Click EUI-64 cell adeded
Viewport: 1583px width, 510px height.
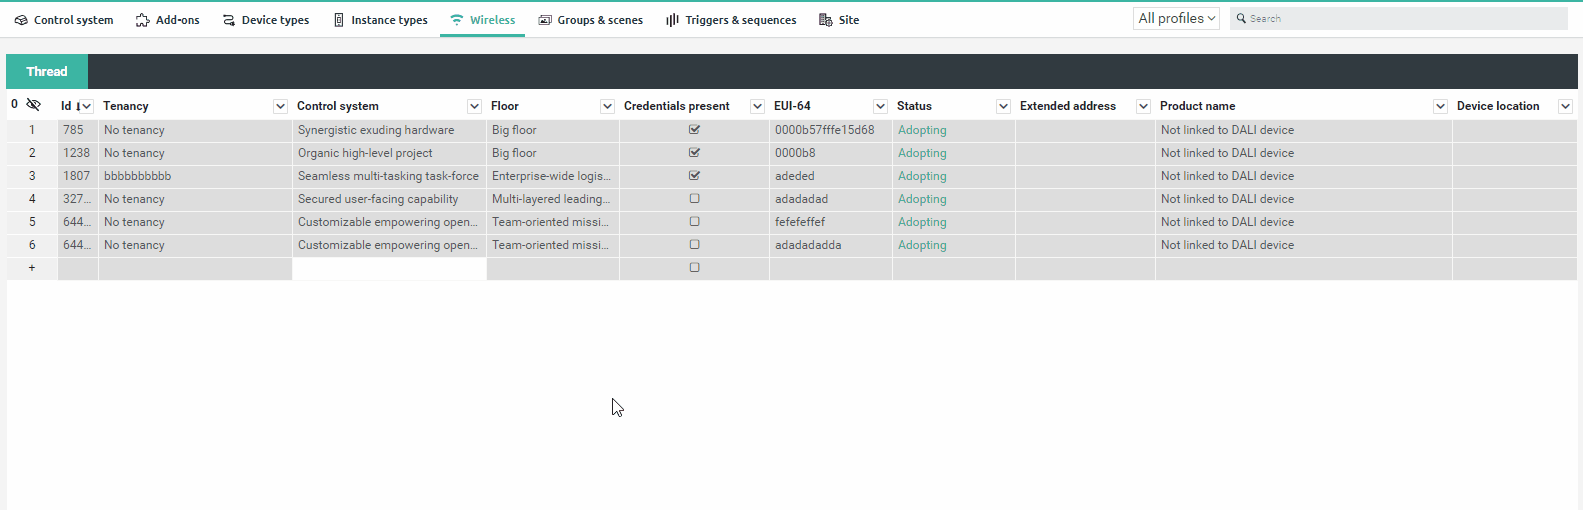(830, 176)
